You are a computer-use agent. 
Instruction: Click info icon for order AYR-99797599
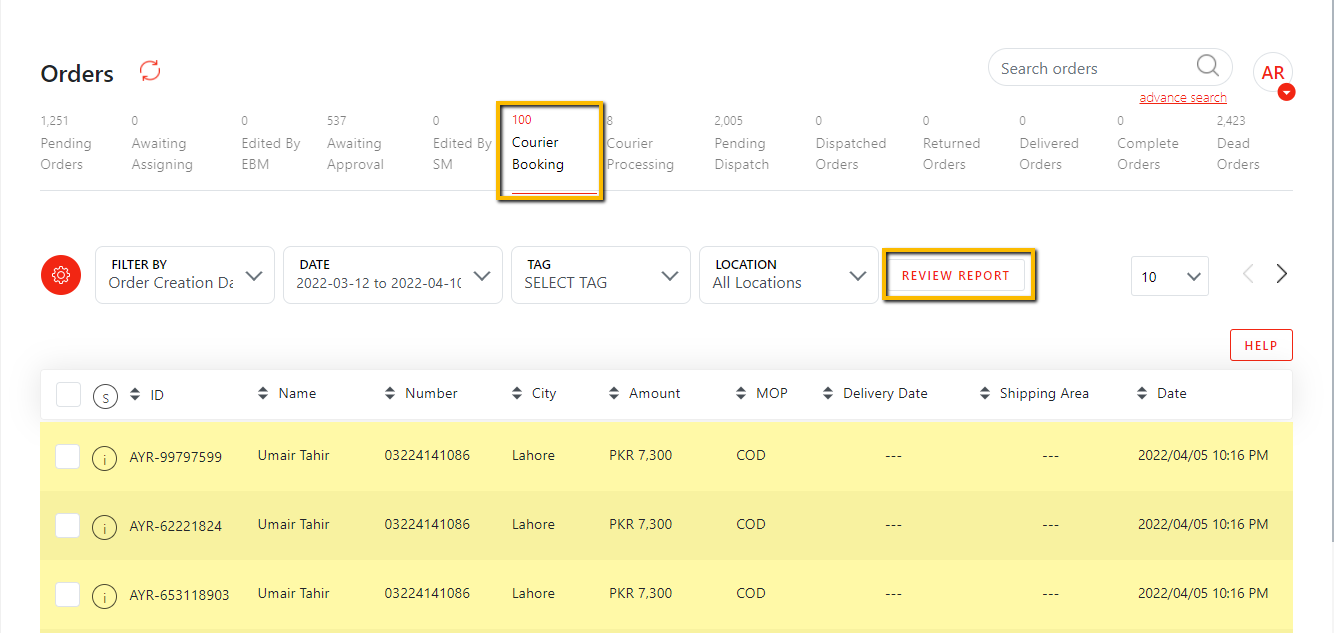[104, 458]
